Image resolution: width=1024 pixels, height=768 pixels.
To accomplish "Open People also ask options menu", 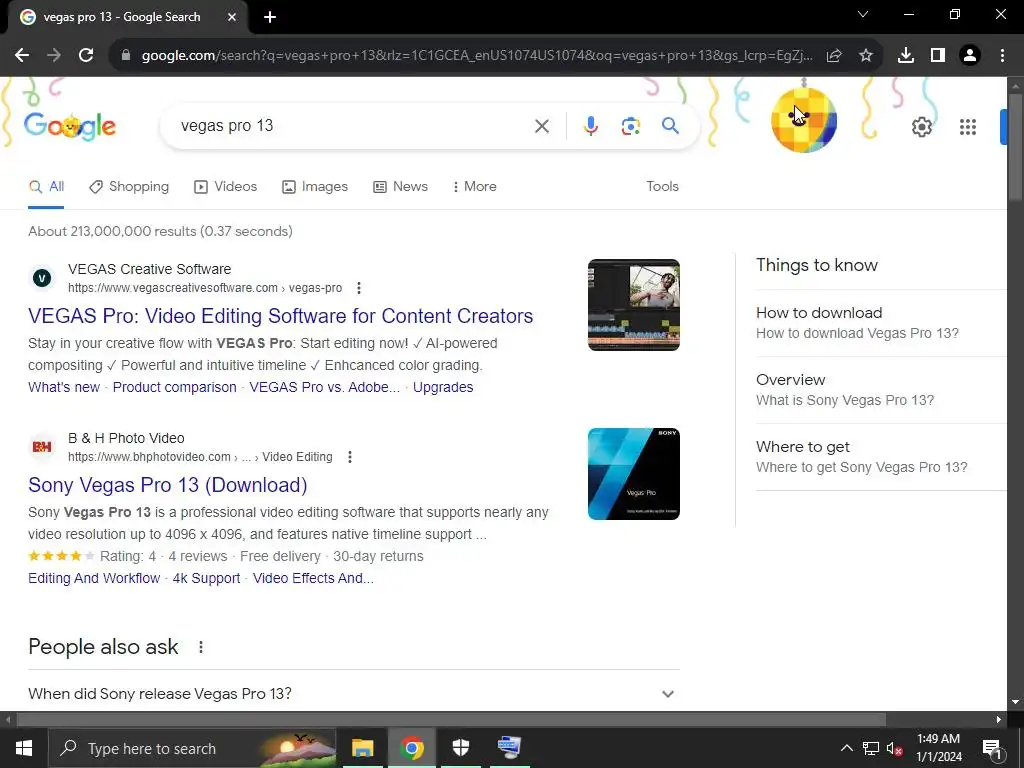I will point(200,647).
